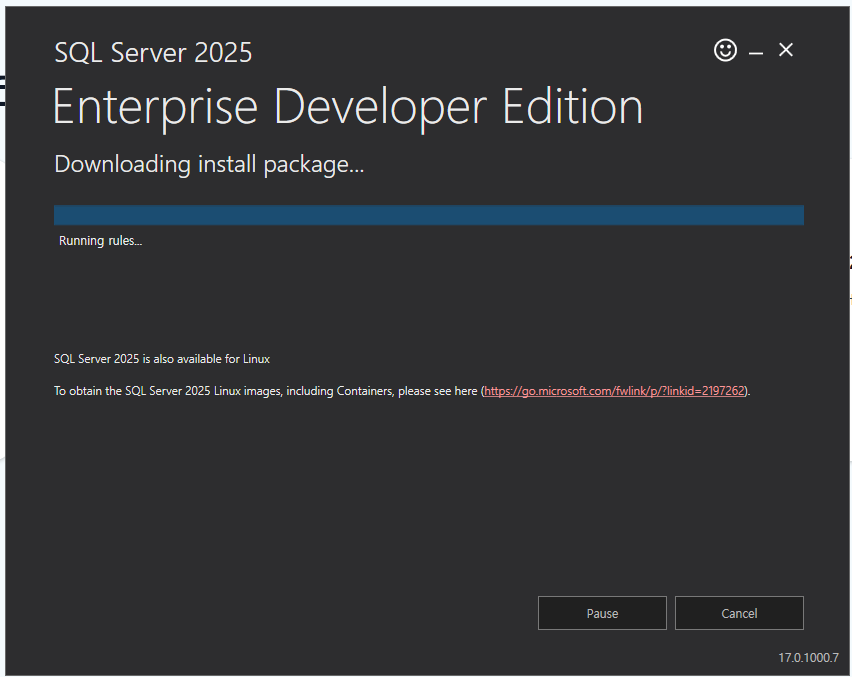Viewport: 852px width, 677px height.
Task: Click 'SQL Server 2025 is also available for Linux'
Action: (x=162, y=359)
